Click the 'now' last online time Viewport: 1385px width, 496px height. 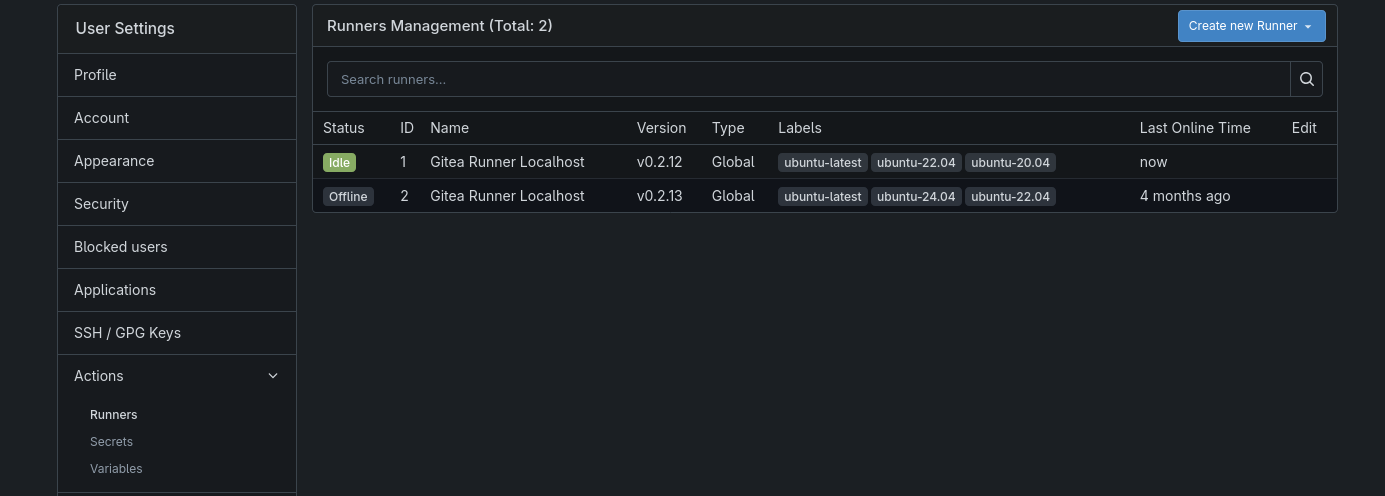1153,162
